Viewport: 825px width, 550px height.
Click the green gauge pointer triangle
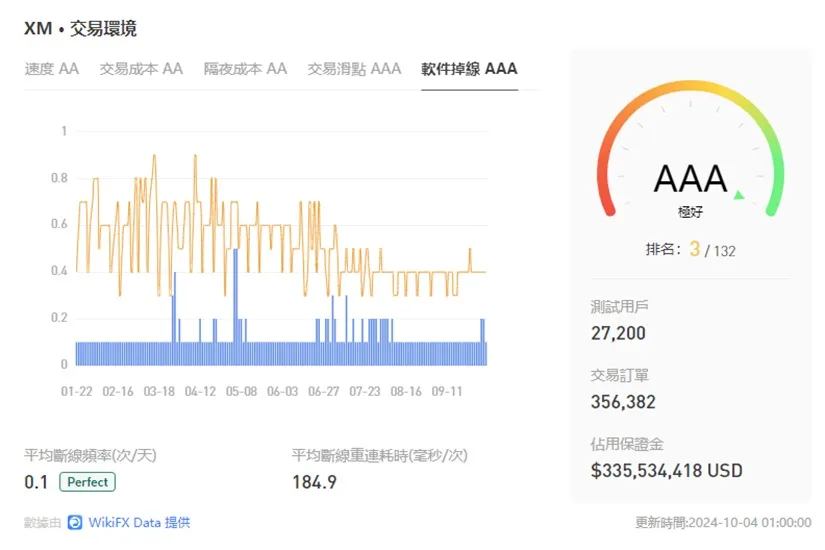pyautogui.click(x=739, y=195)
